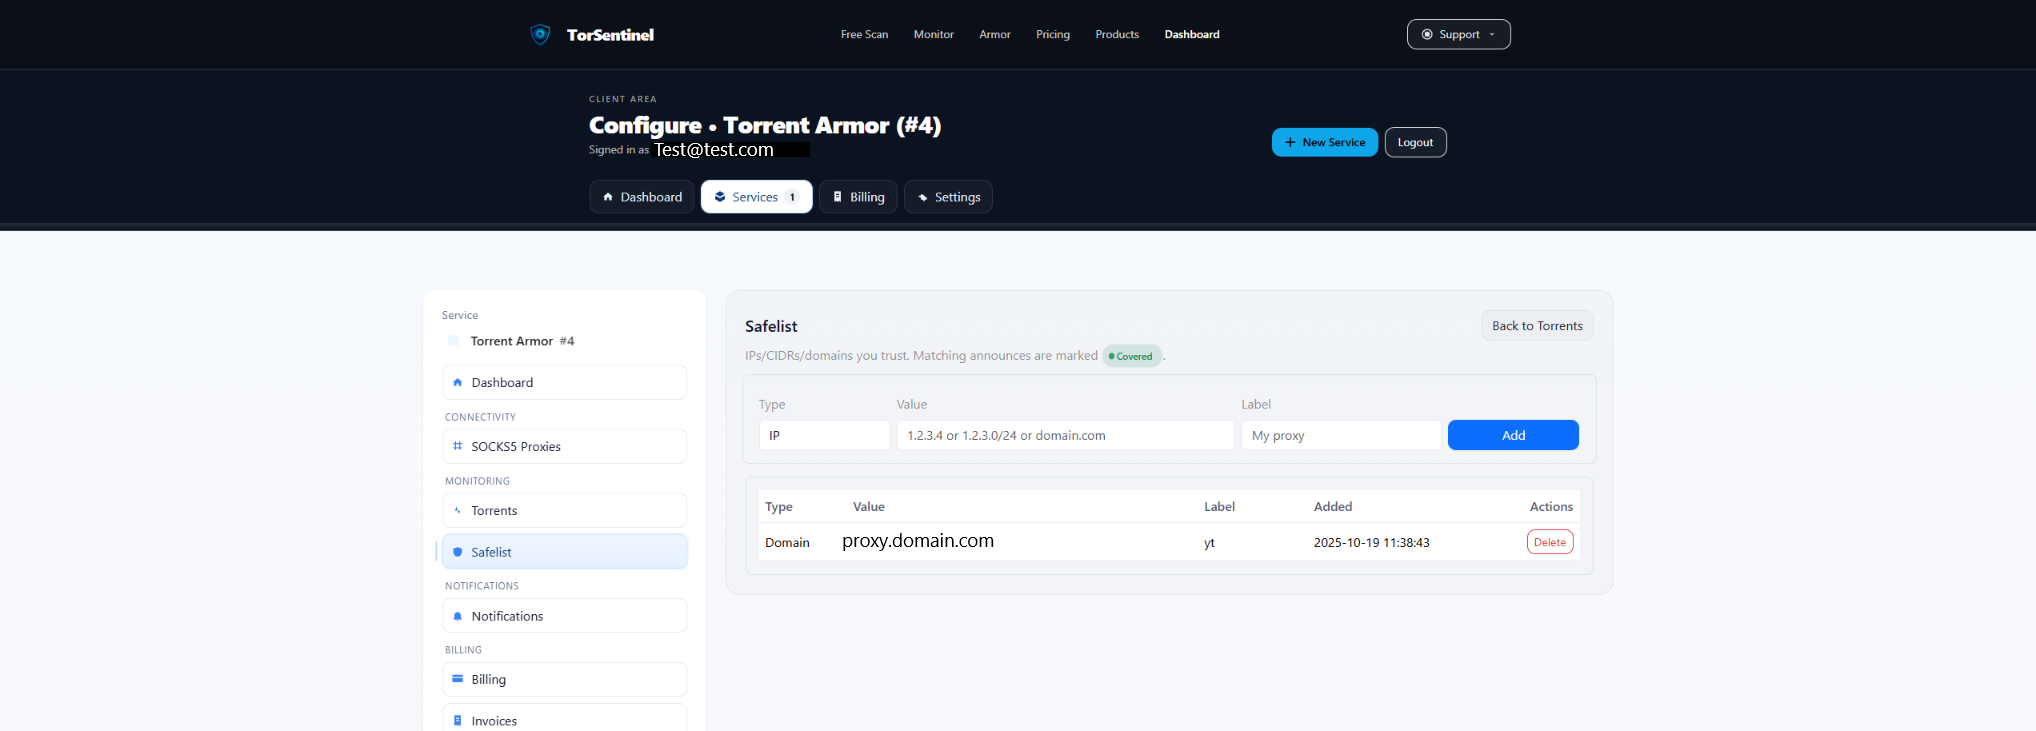Viewport: 2036px width, 731px height.
Task: Click the proxy.domain.com value cell
Action: pyautogui.click(x=918, y=541)
